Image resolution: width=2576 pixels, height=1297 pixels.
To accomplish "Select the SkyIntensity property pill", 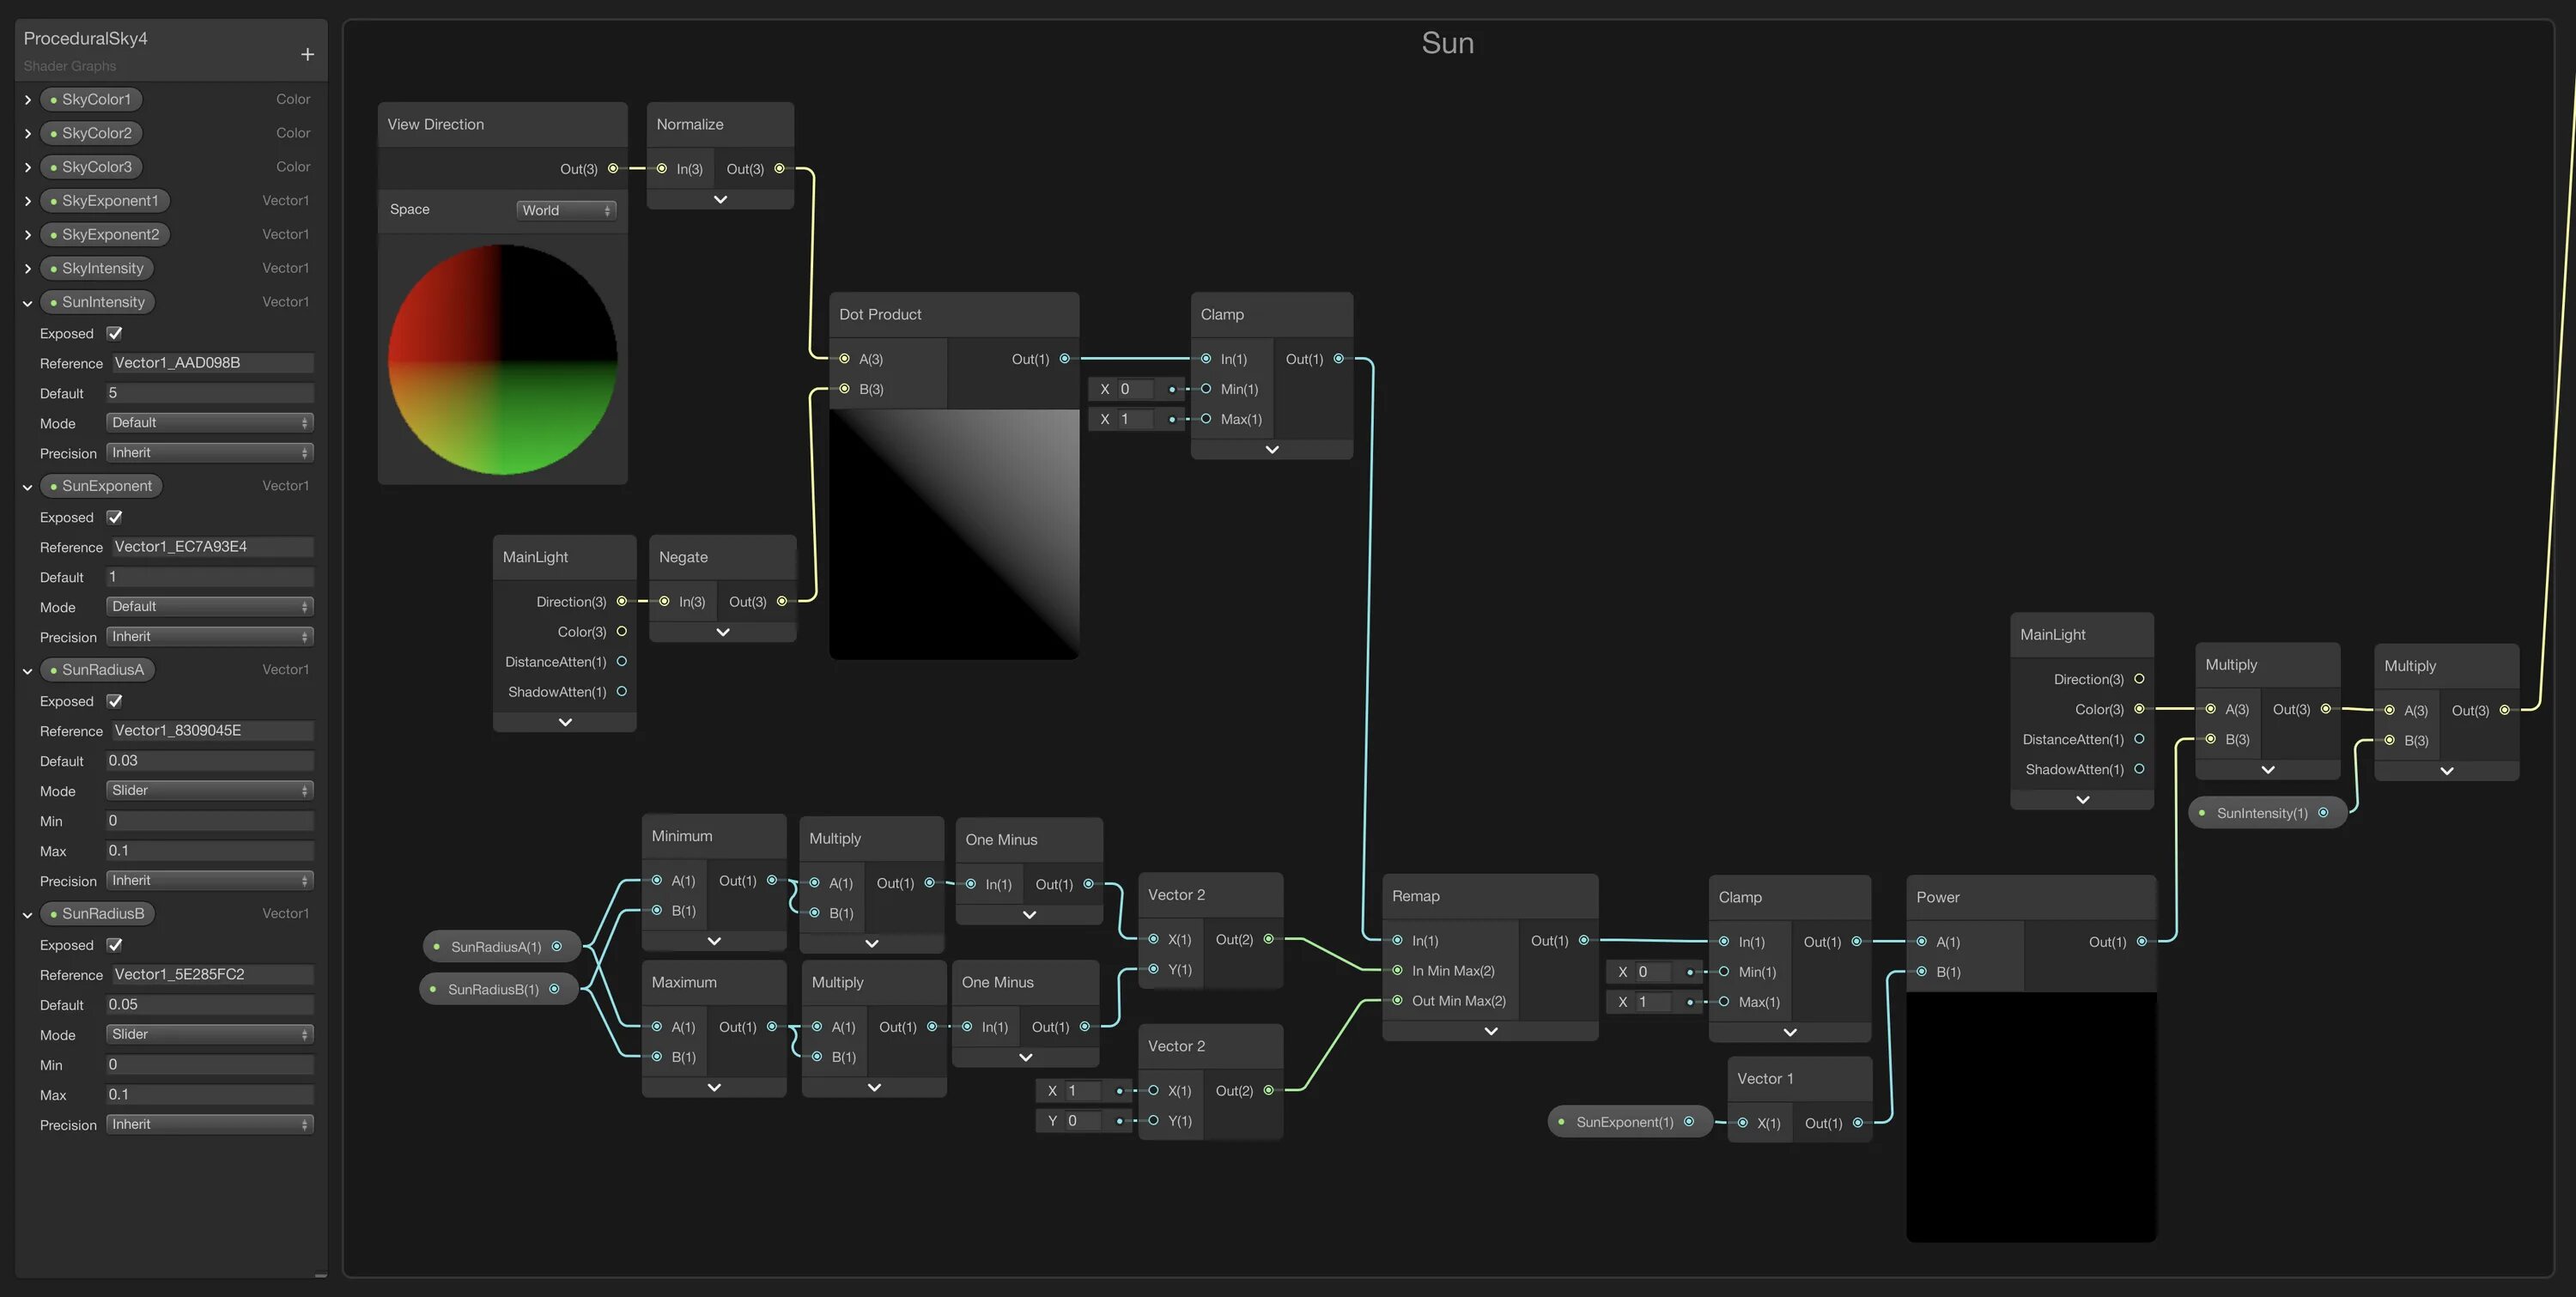I will point(96,268).
